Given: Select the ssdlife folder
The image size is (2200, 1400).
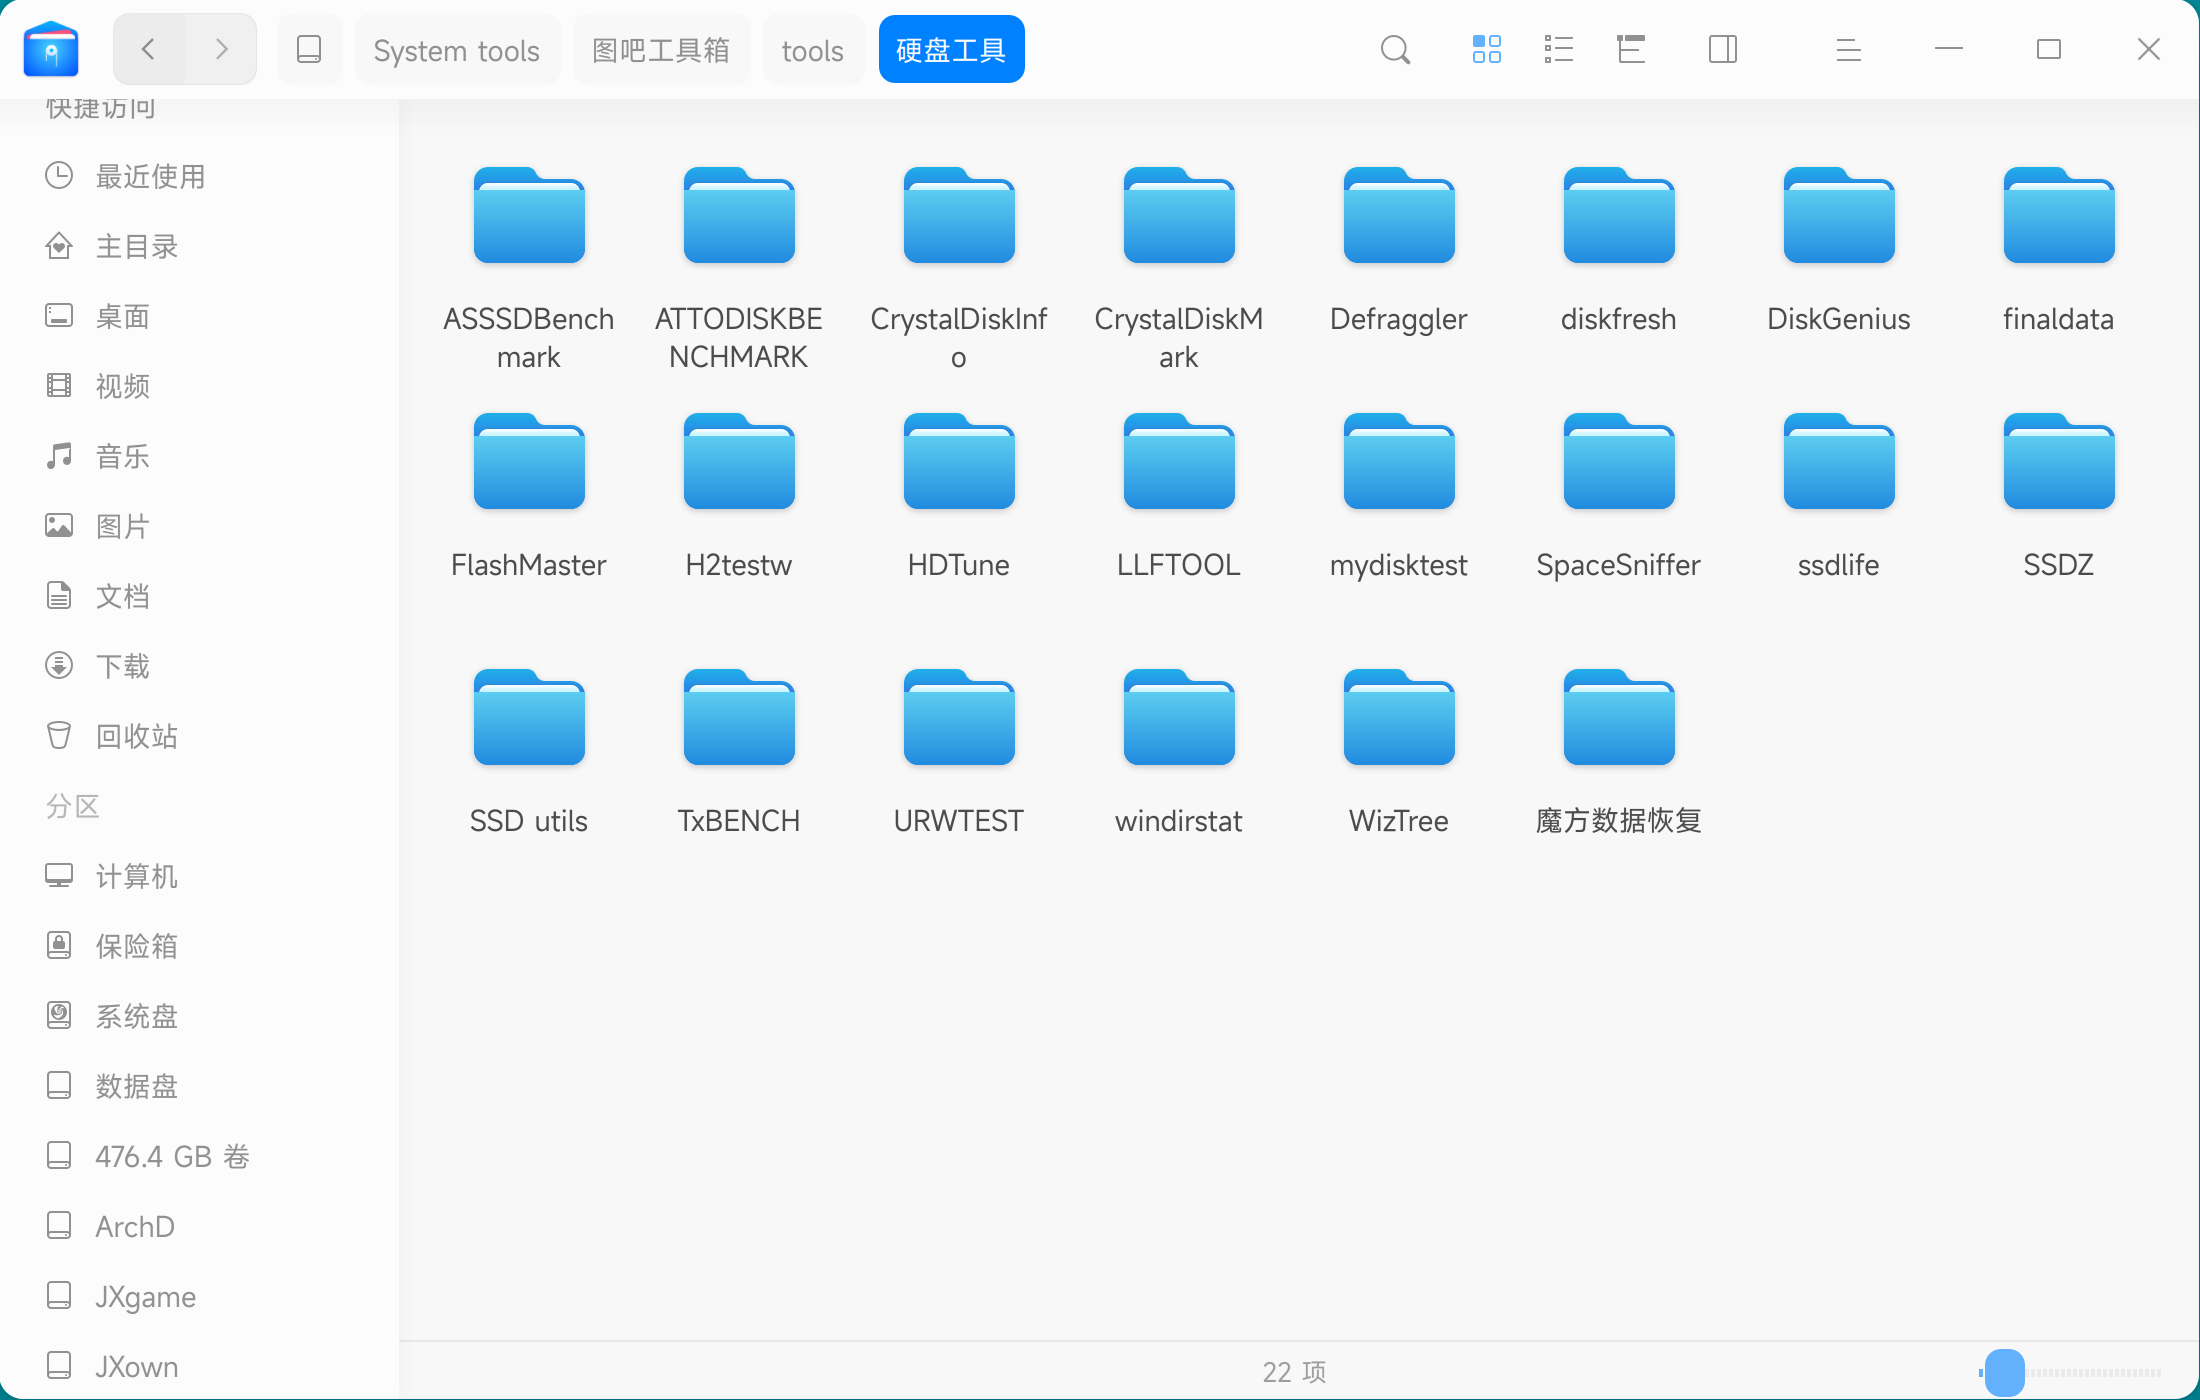Looking at the screenshot, I should tap(1839, 496).
